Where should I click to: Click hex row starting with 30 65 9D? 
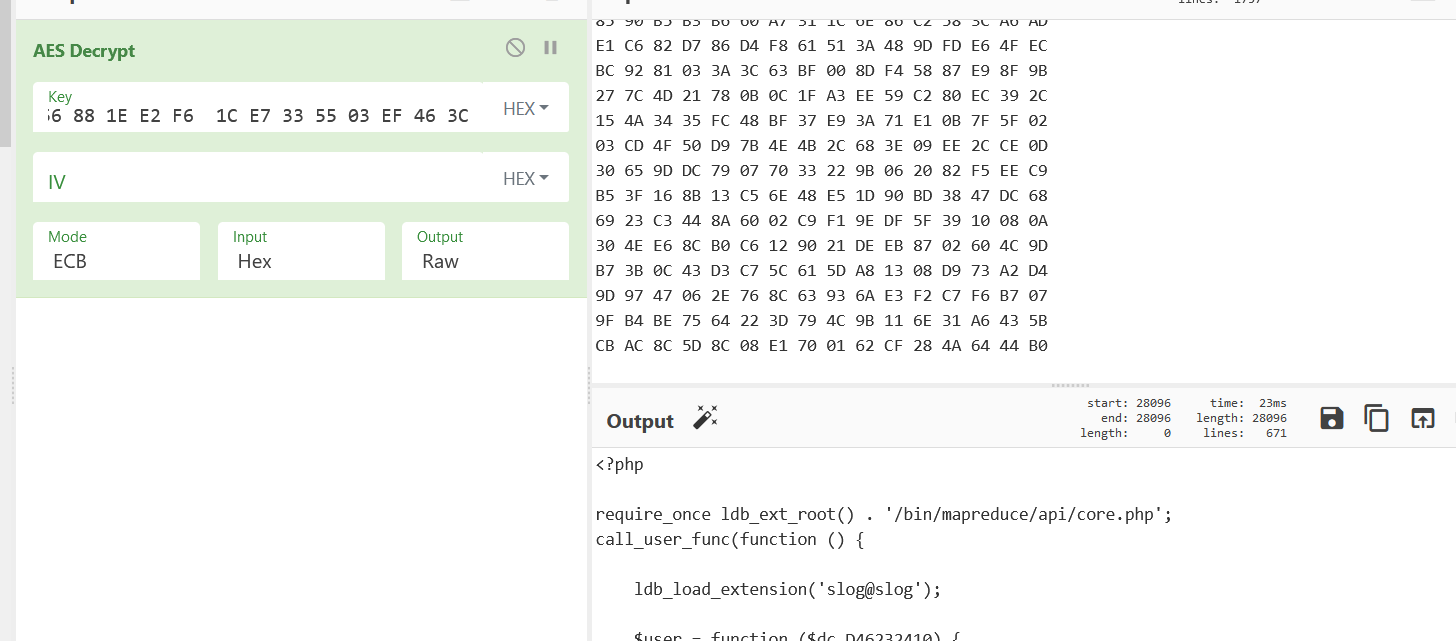[821, 171]
